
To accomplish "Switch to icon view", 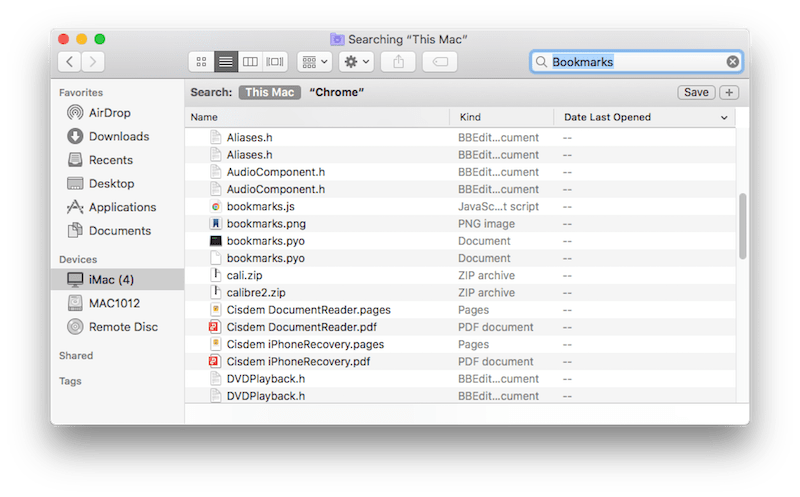I will point(202,62).
